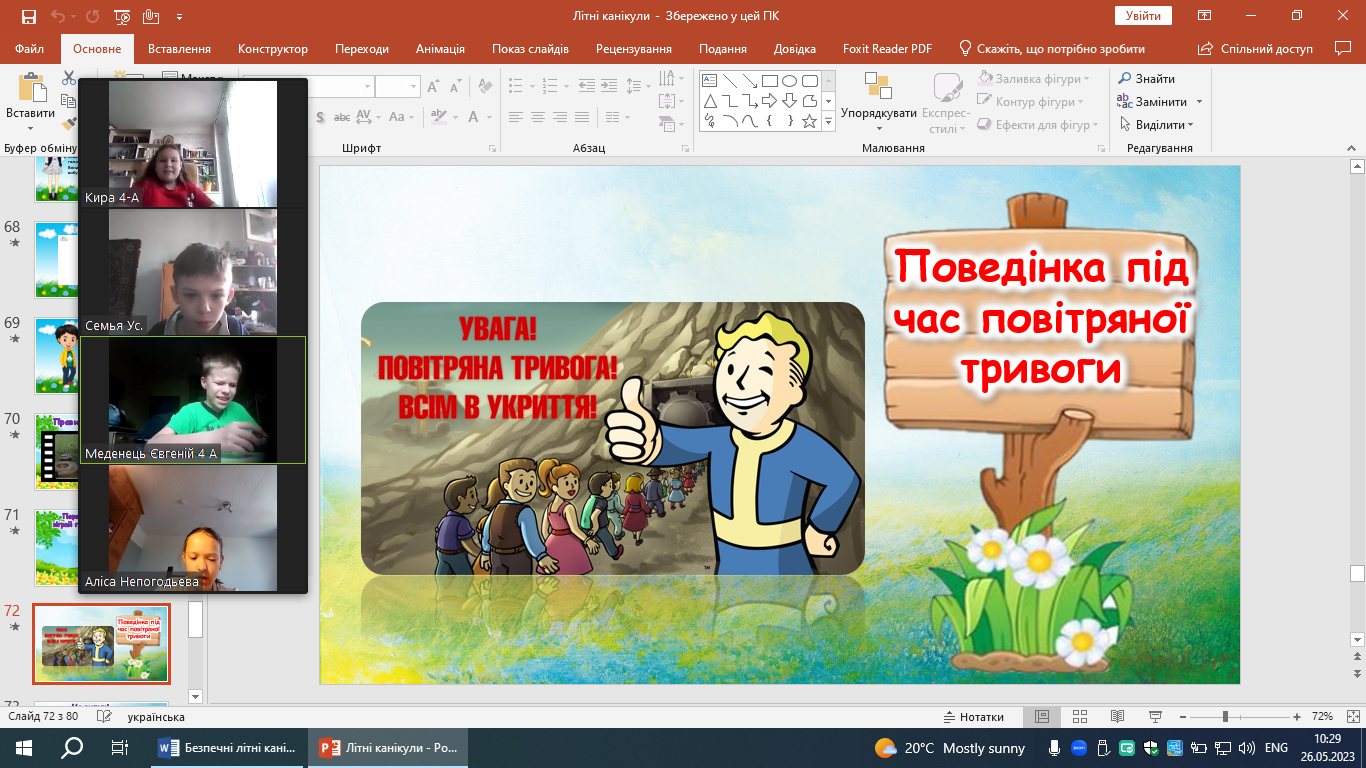Fit slide to current window
The height and width of the screenshot is (768, 1366).
[x=1351, y=717]
